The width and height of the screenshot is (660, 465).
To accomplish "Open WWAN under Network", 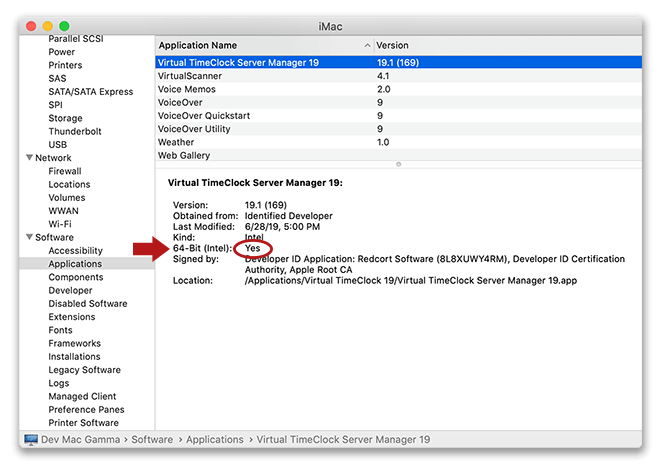I will tap(63, 210).
